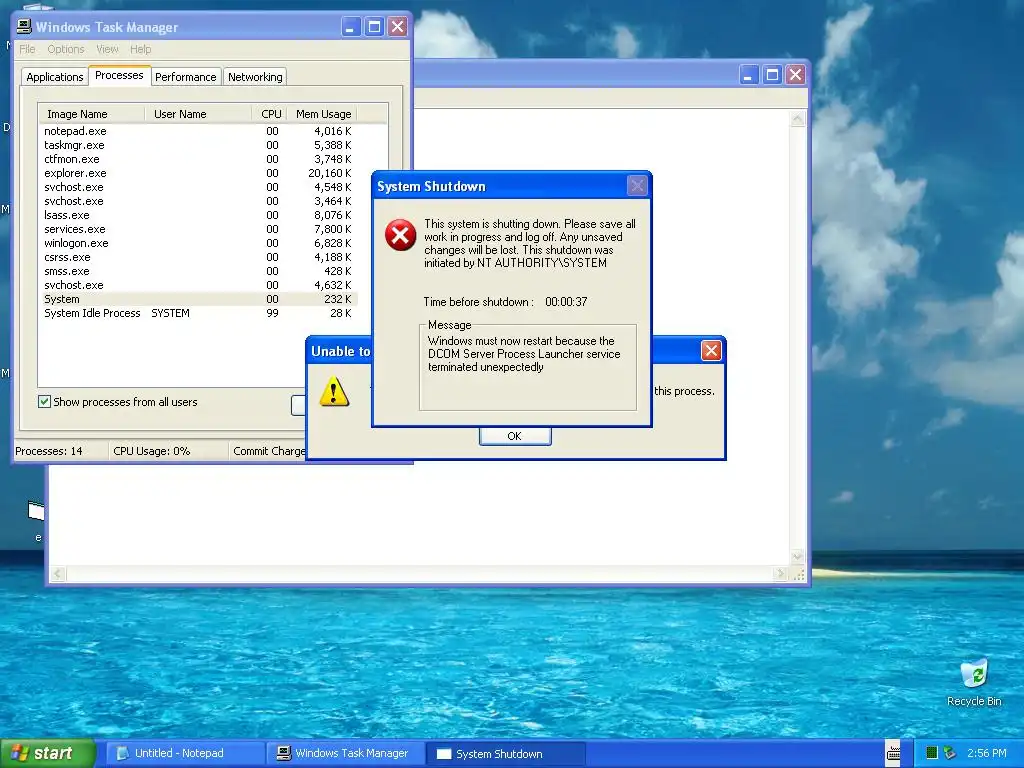Sort processes by CPU column header
The image size is (1024, 768).
click(x=270, y=114)
